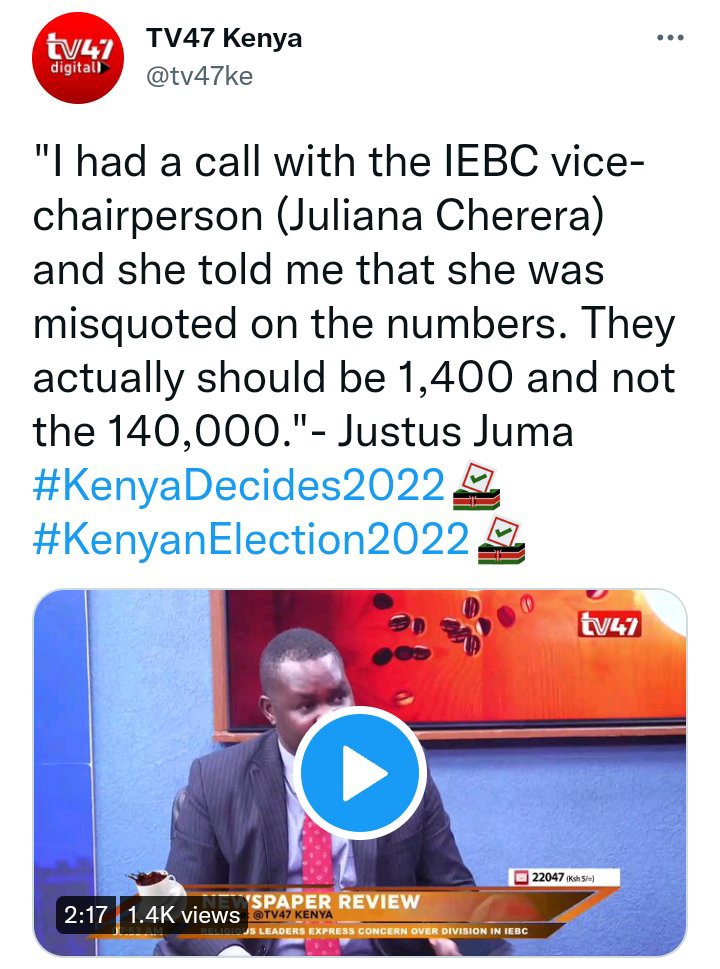Click the 2:17 video duration badge
Image resolution: width=720 pixels, height=969 pixels.
(x=86, y=915)
